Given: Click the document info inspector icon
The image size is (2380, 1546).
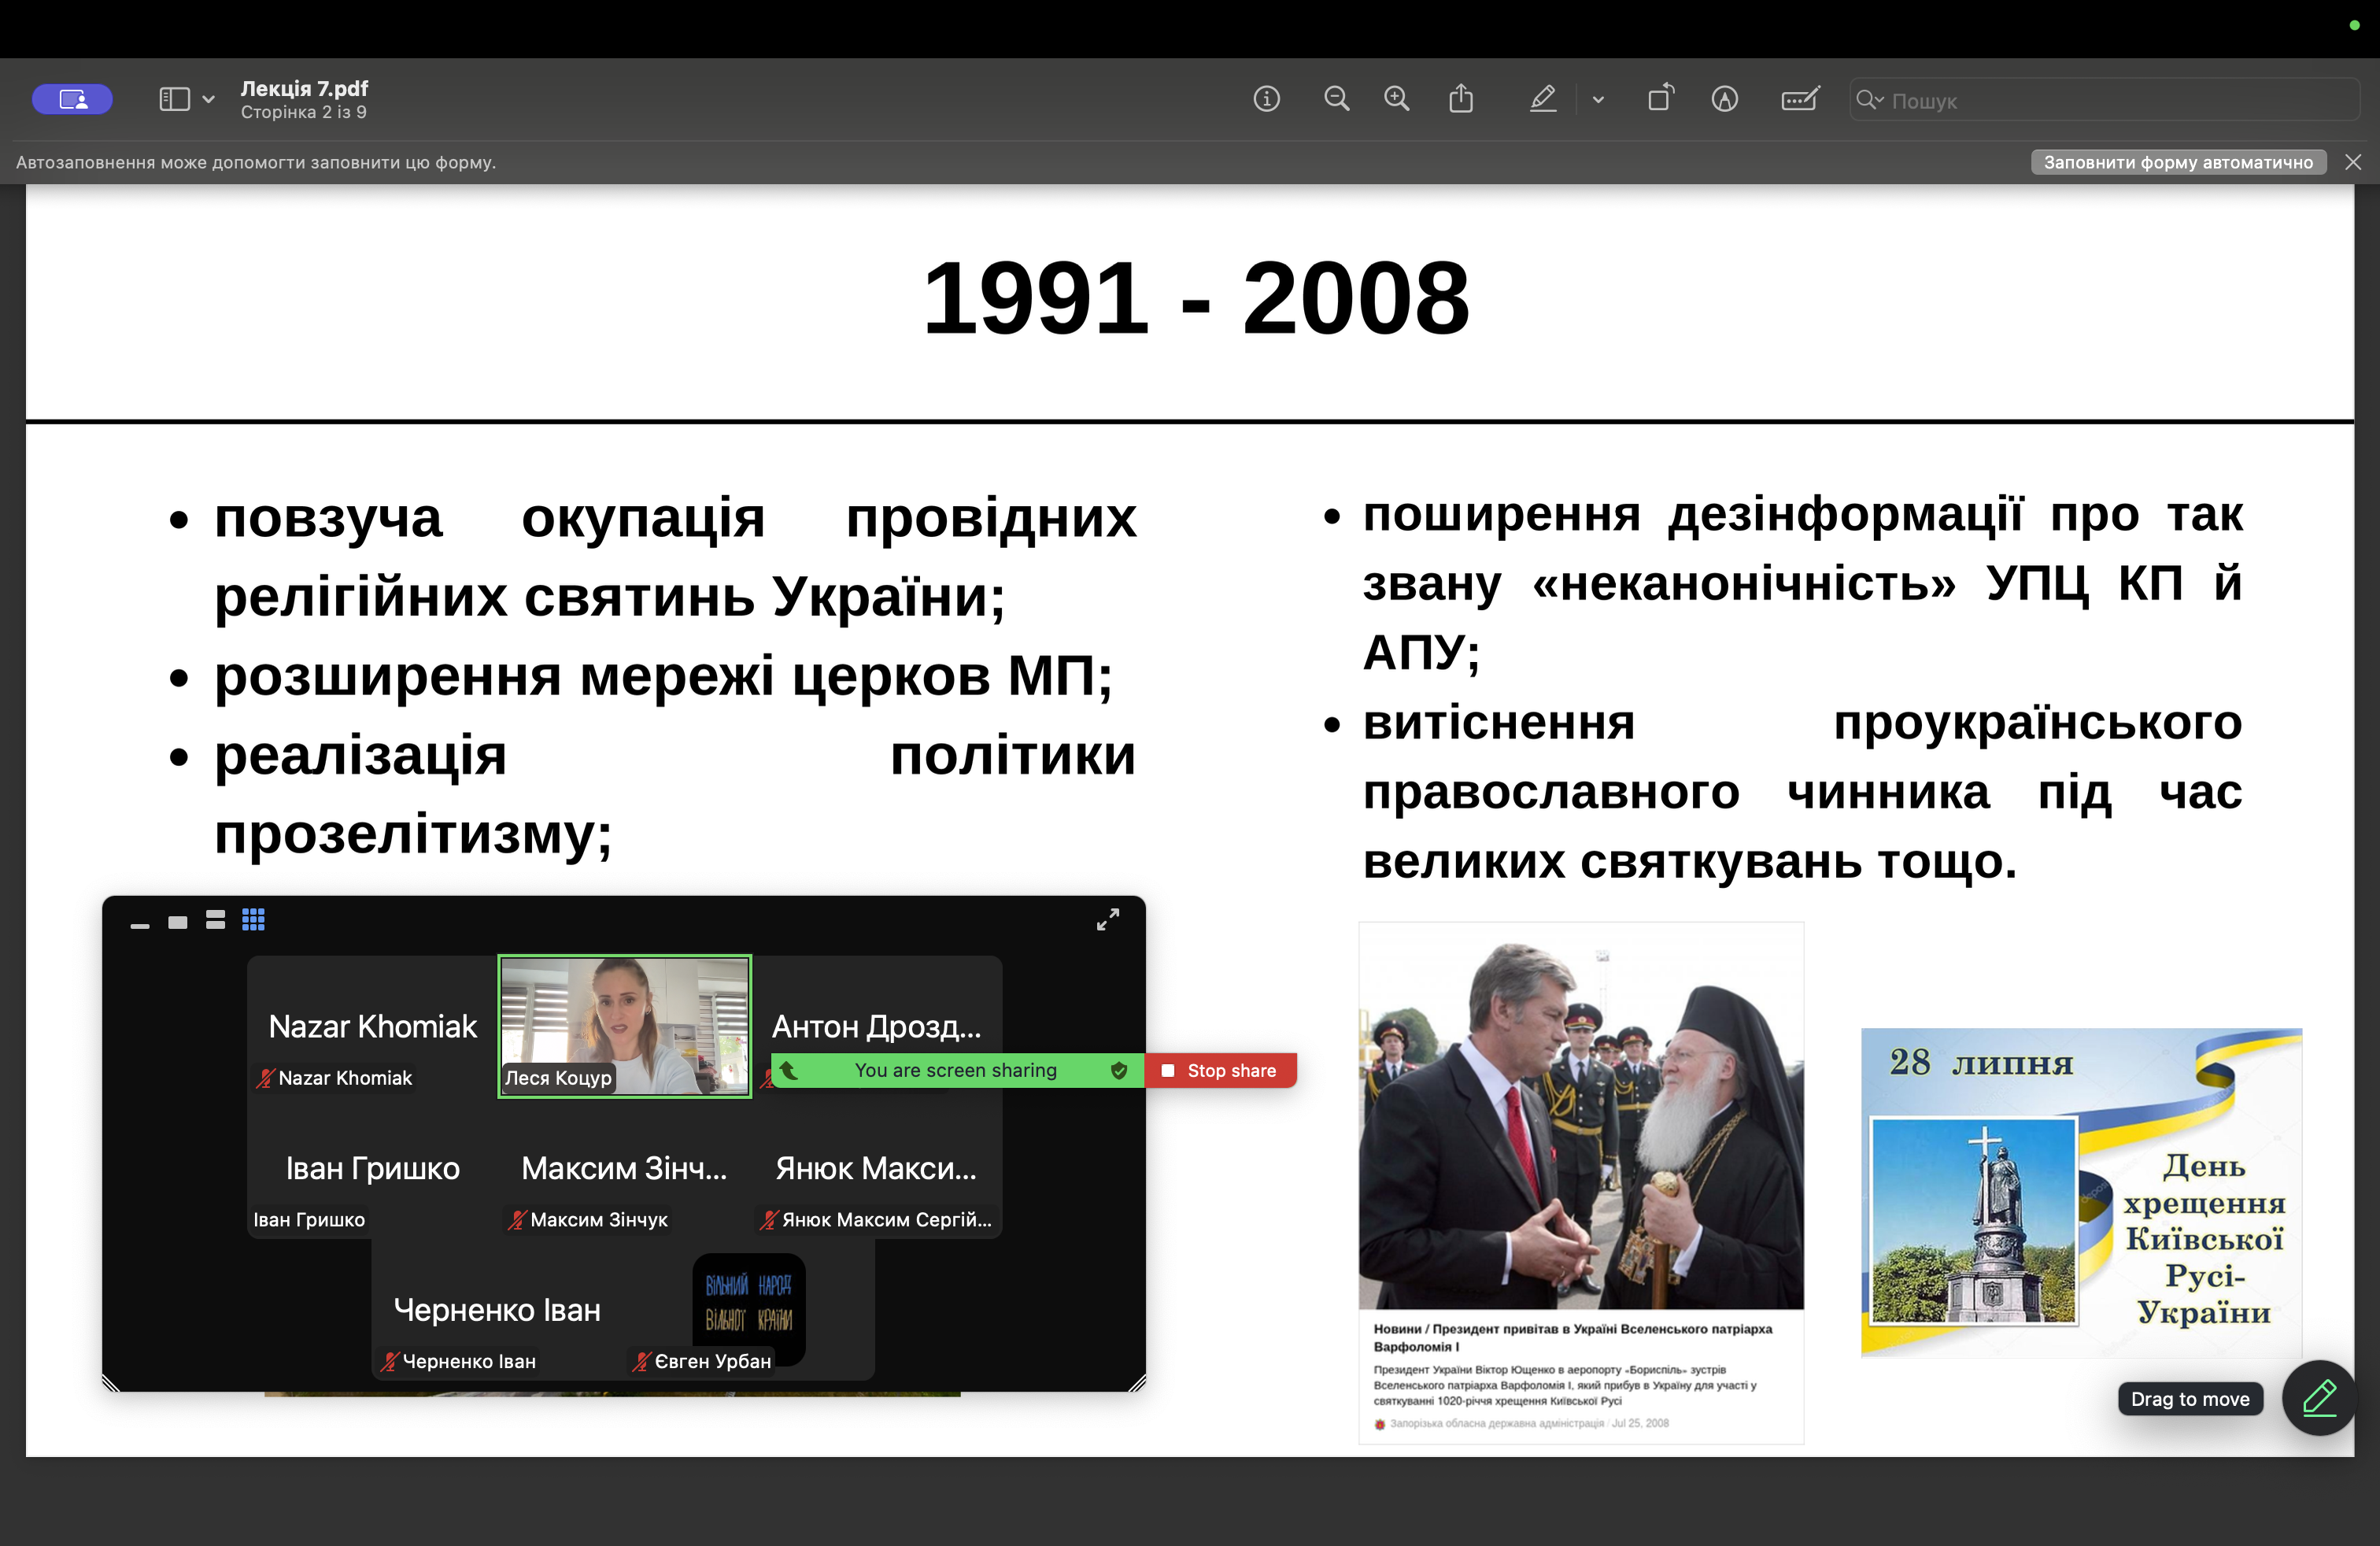Looking at the screenshot, I should [x=1266, y=99].
